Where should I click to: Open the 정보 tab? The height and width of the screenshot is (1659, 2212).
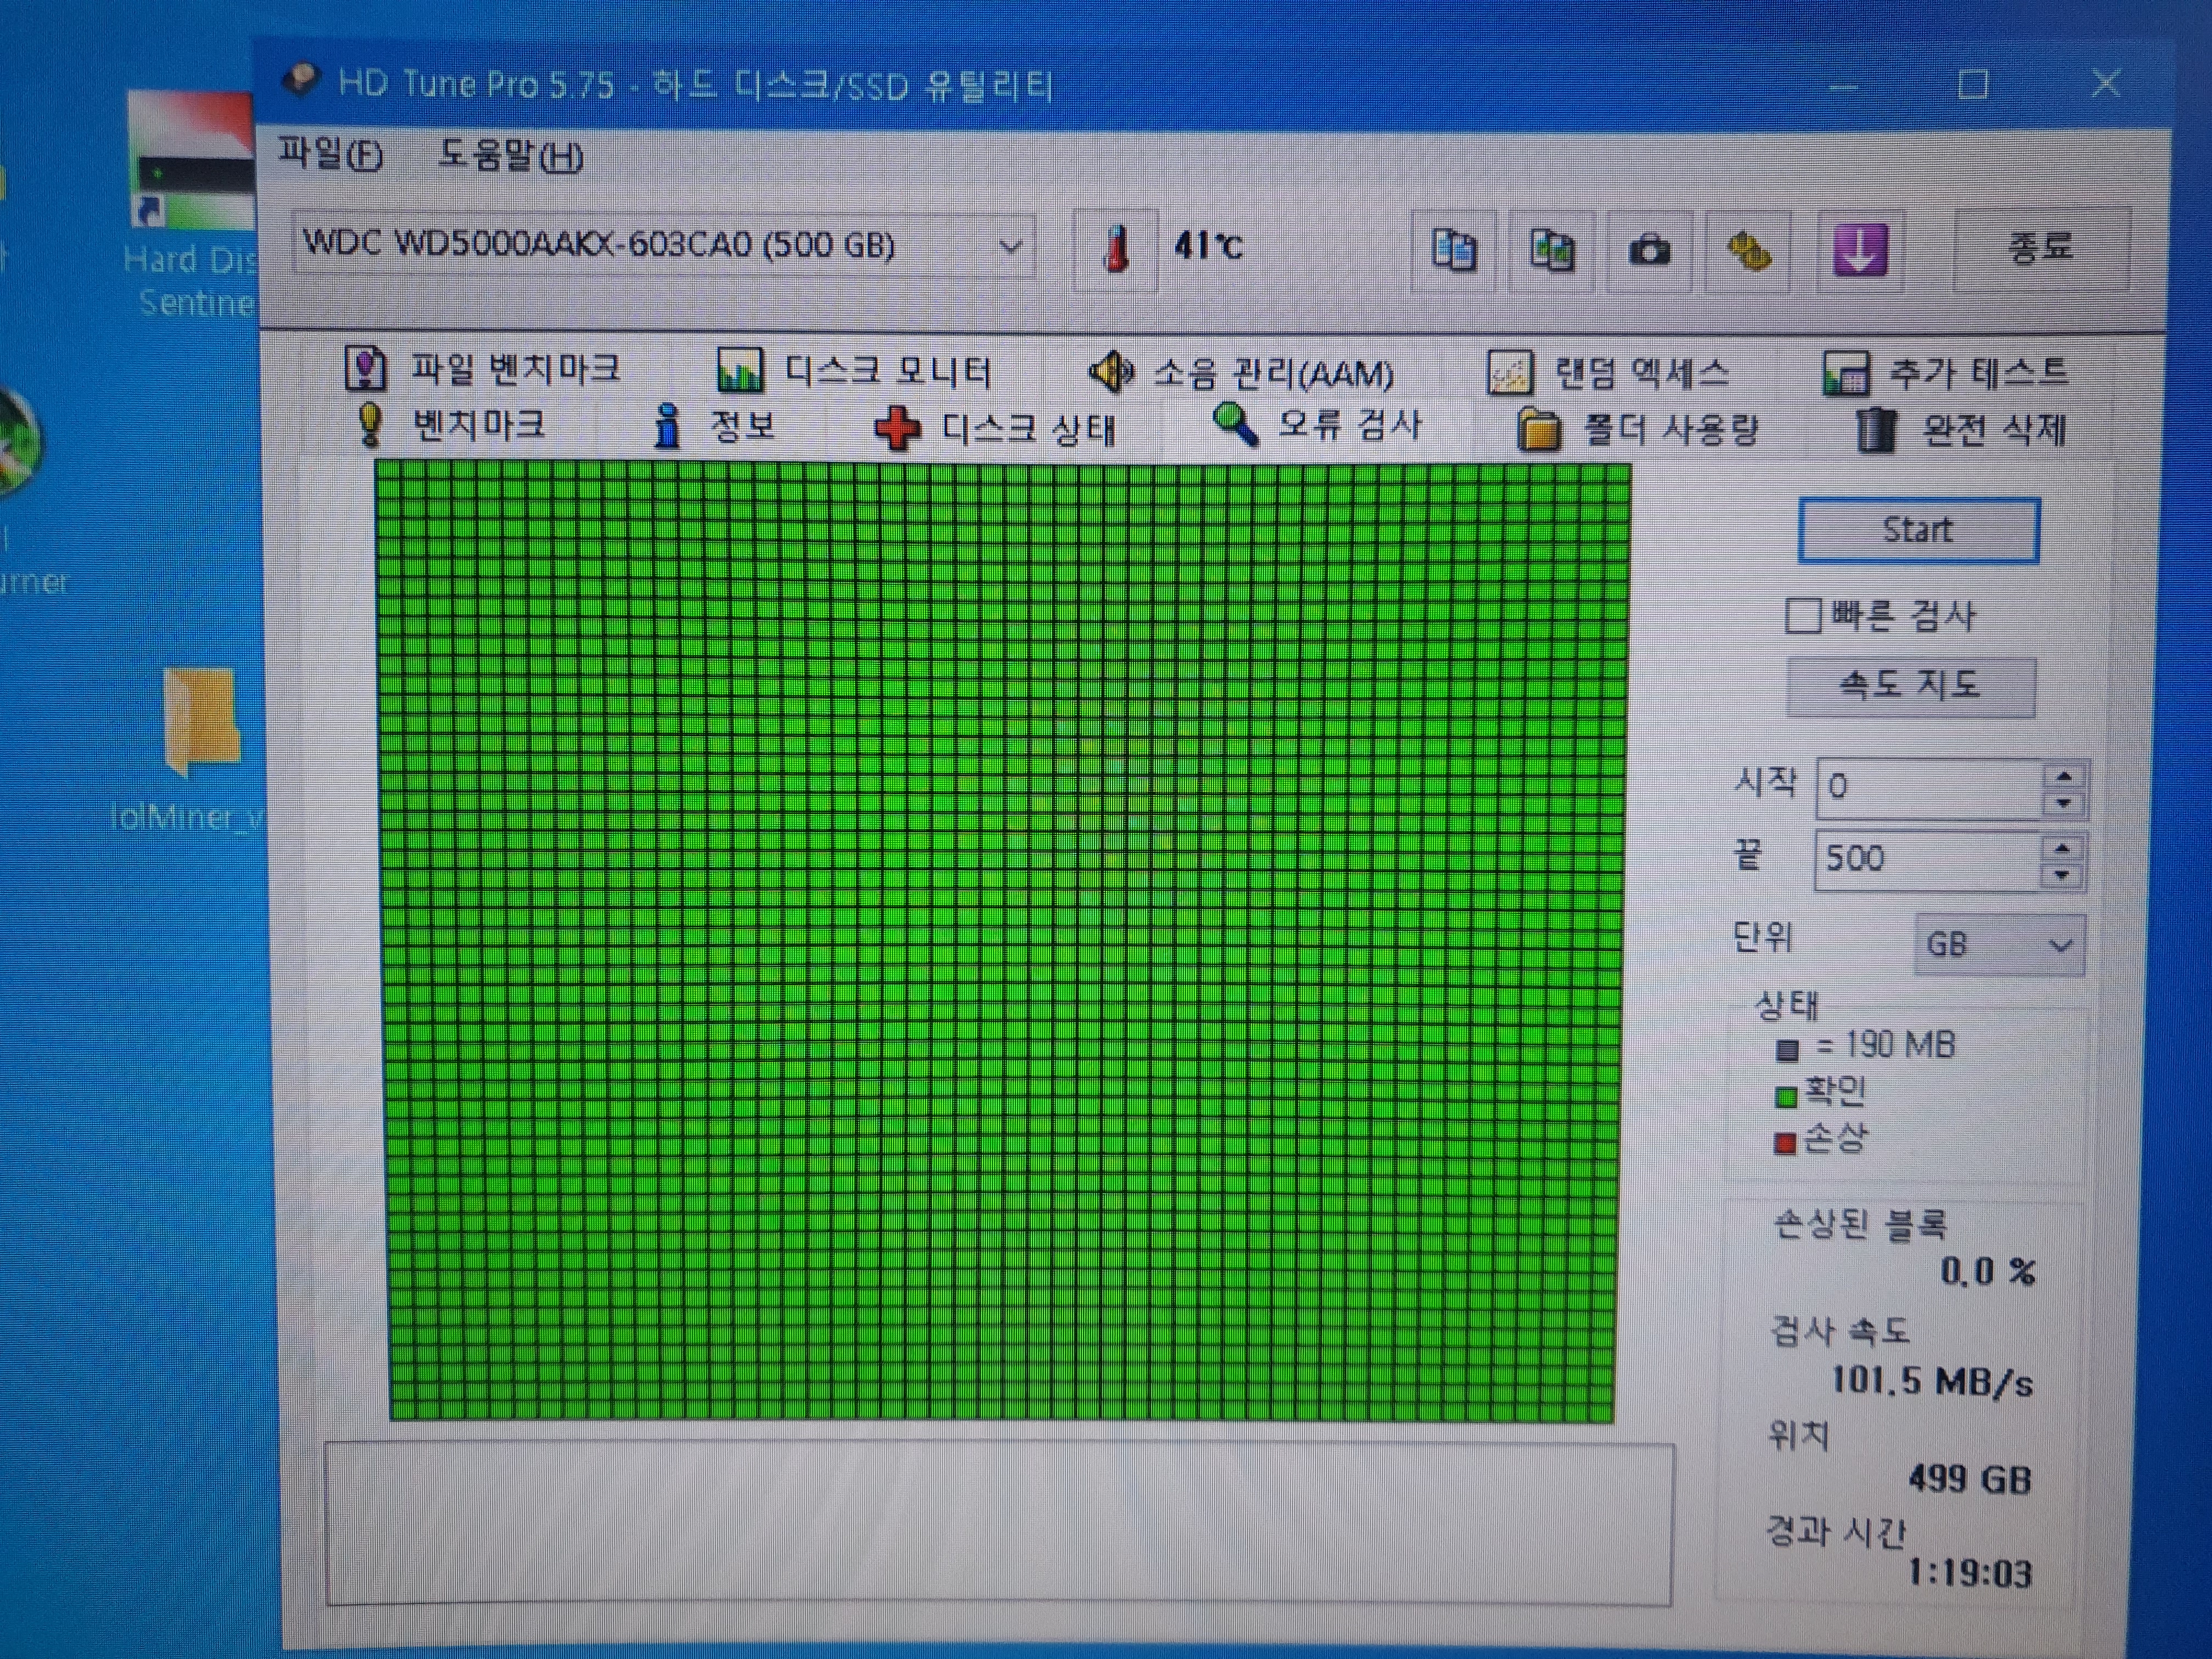(x=713, y=427)
